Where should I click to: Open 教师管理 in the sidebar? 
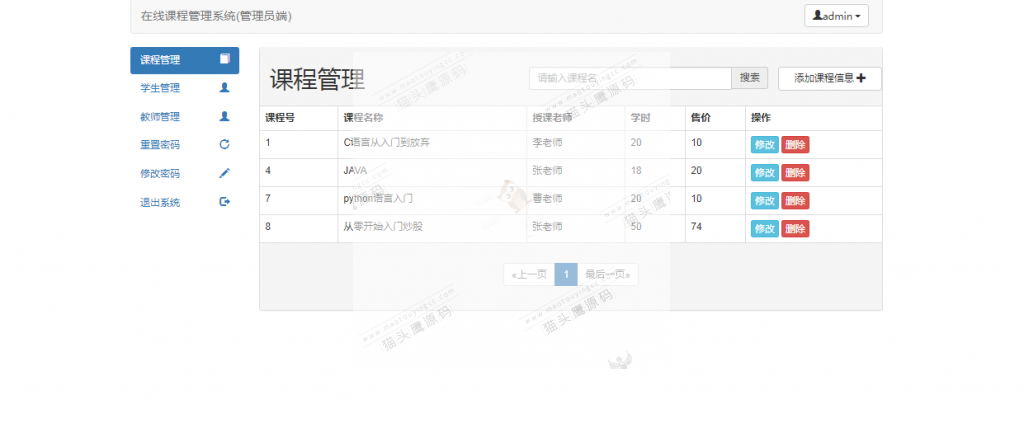185,117
